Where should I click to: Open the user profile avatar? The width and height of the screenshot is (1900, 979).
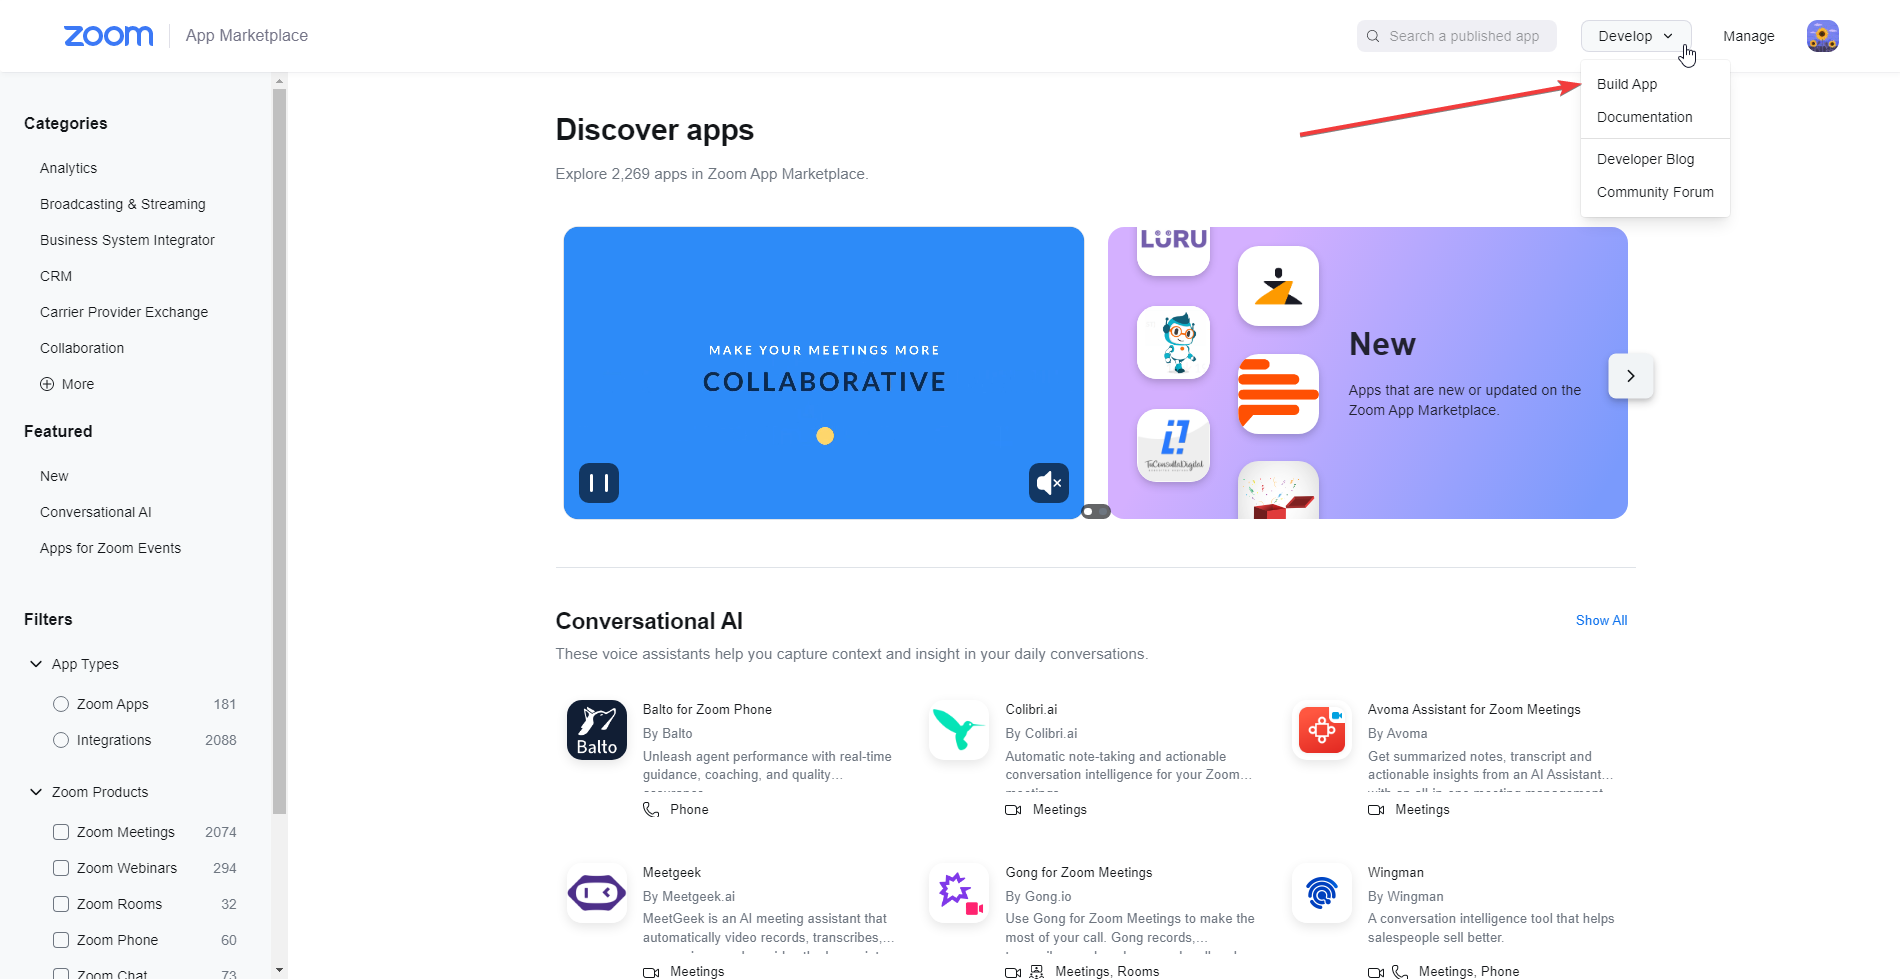pos(1822,36)
